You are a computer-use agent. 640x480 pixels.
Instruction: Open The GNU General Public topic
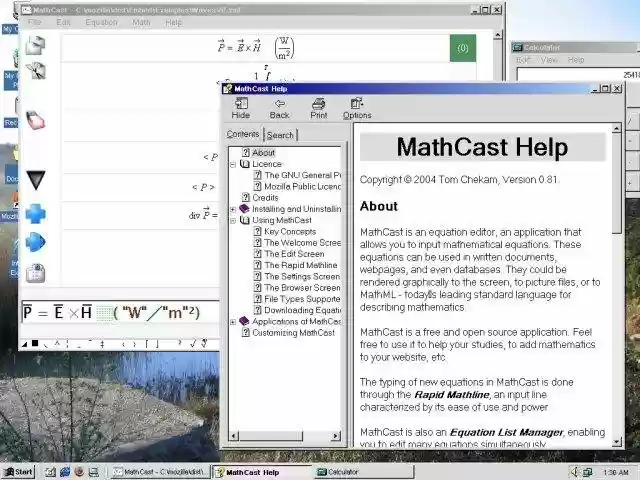click(x=302, y=175)
